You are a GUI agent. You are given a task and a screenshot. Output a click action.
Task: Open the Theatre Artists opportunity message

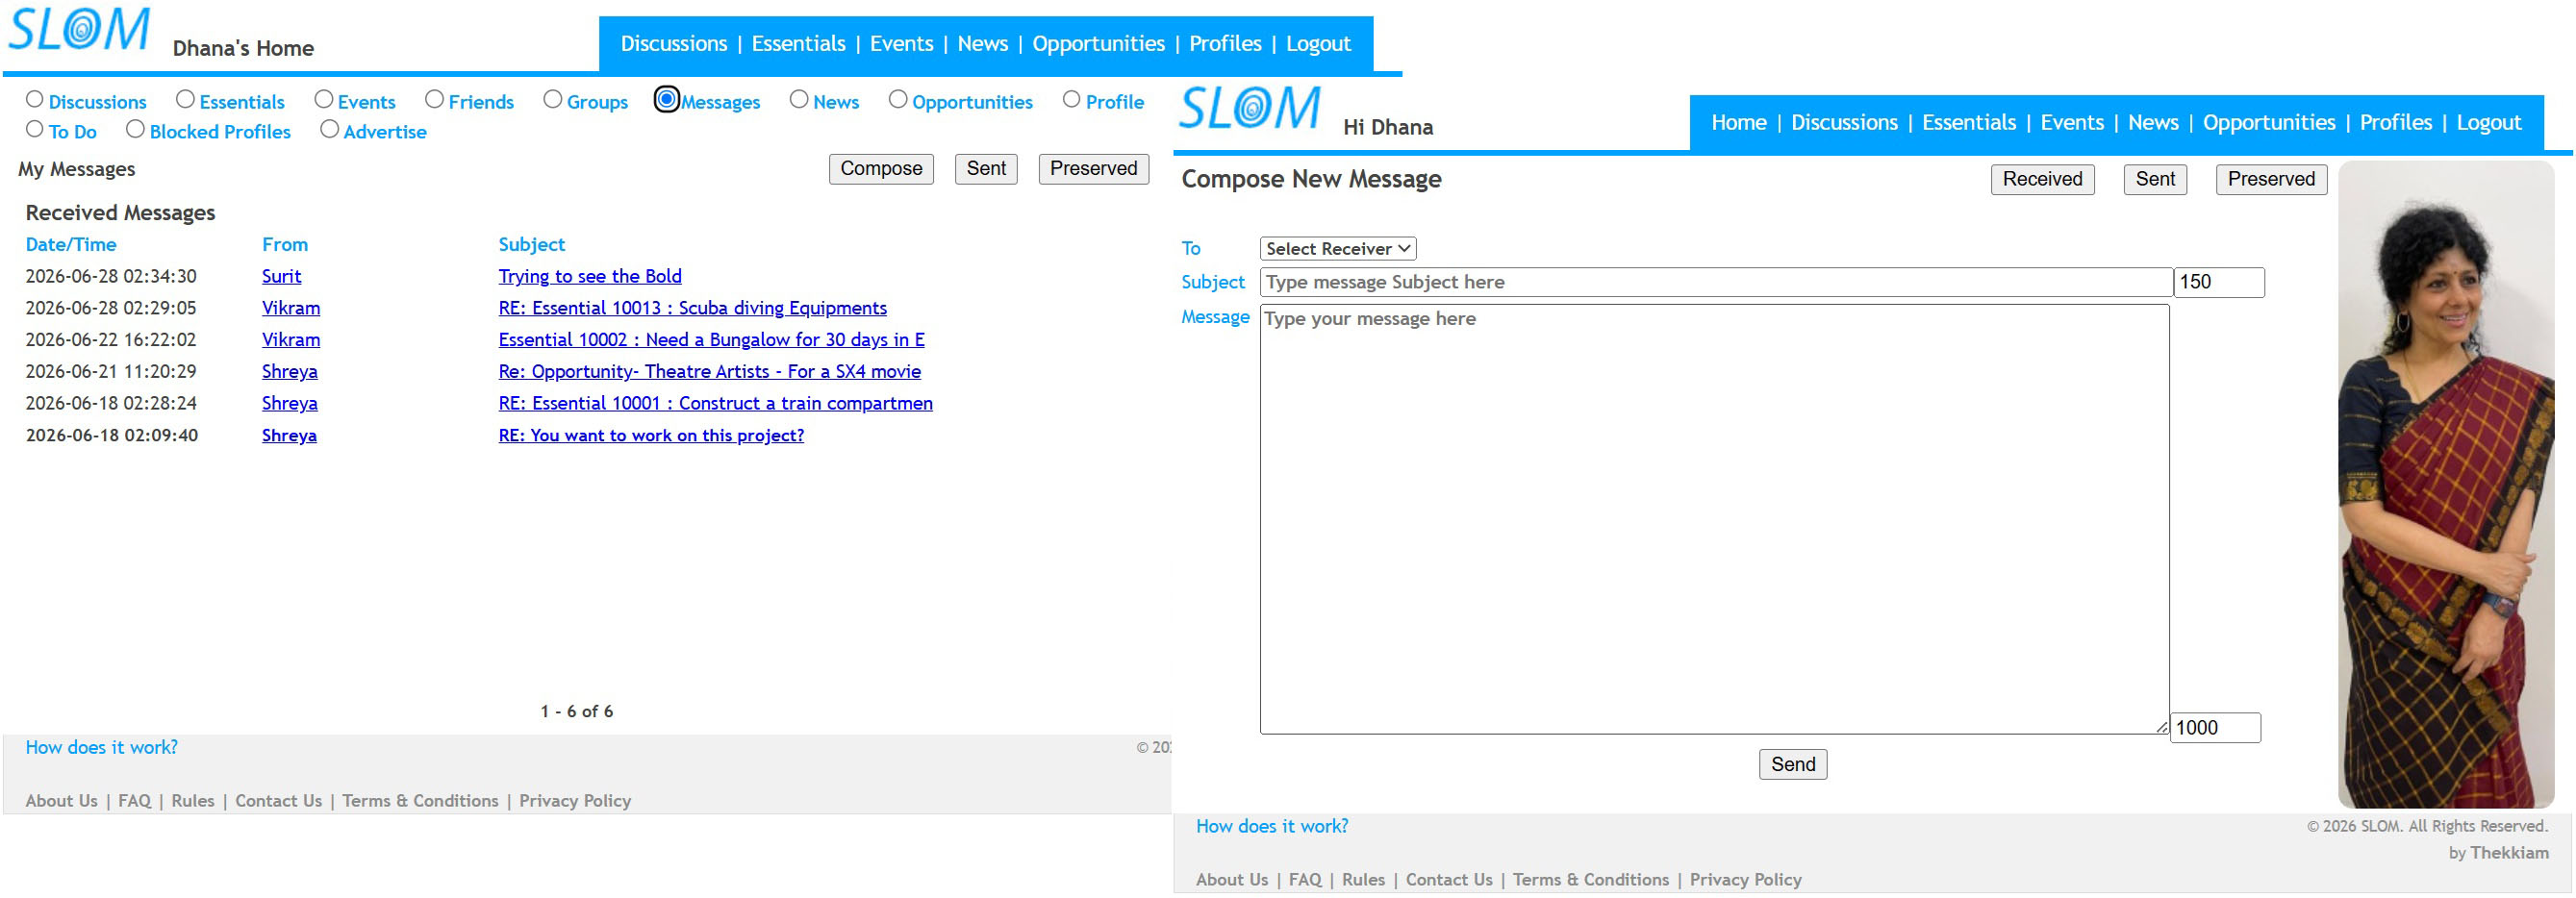click(x=710, y=372)
